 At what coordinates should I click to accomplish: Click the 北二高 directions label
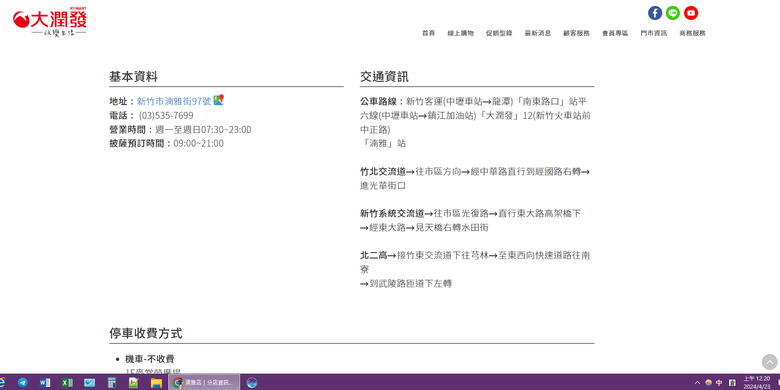(x=374, y=255)
